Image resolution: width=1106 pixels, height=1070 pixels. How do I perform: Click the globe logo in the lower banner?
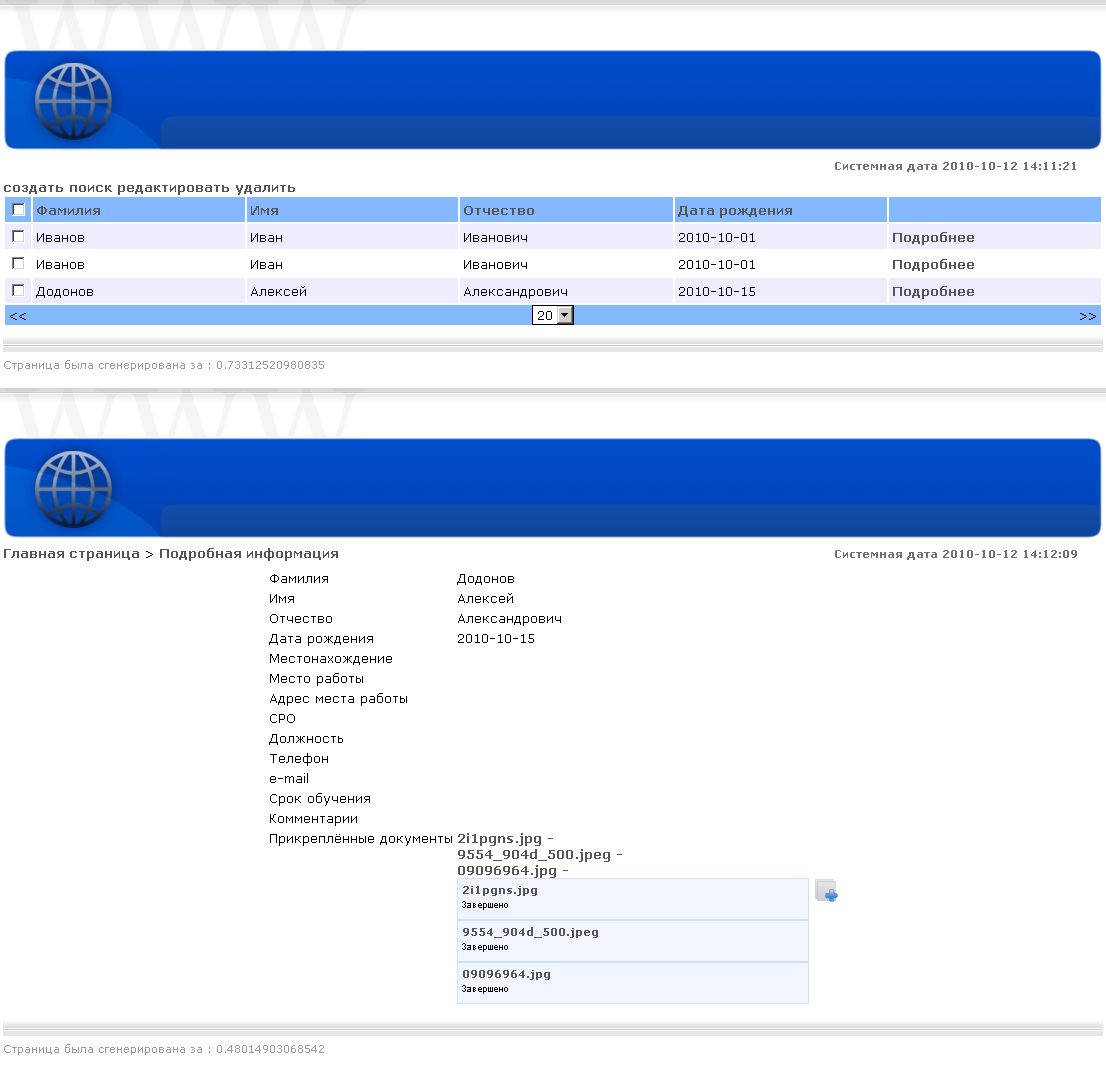73,489
